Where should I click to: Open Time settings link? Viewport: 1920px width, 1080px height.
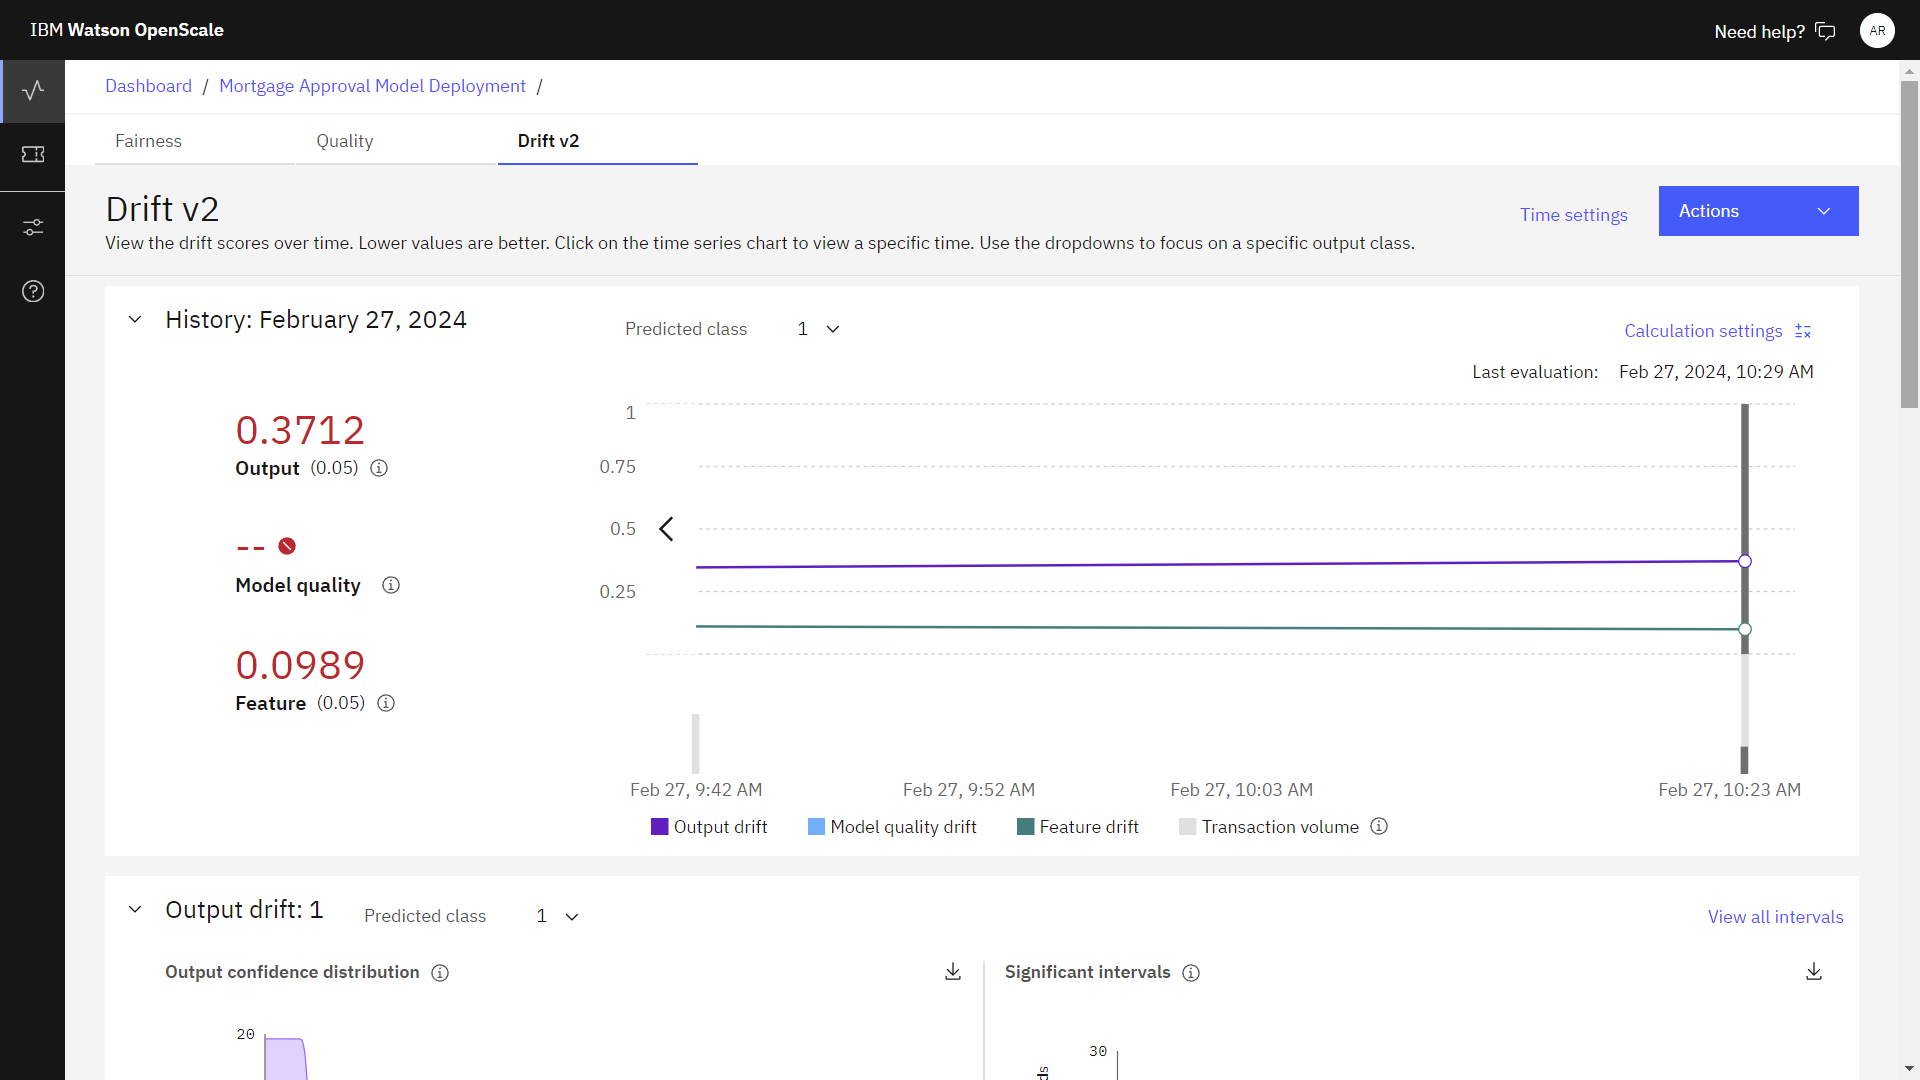pos(1573,215)
